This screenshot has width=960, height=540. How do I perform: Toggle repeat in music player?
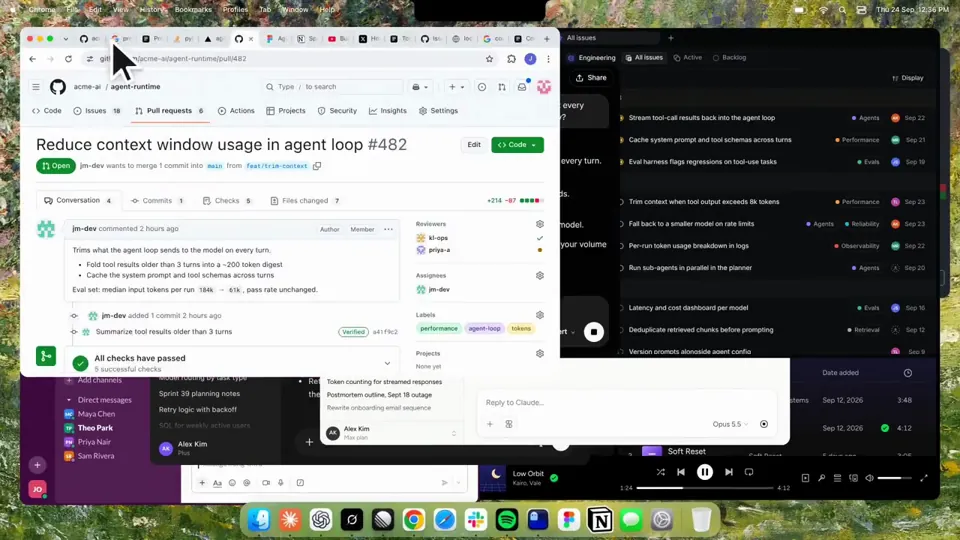[749, 472]
